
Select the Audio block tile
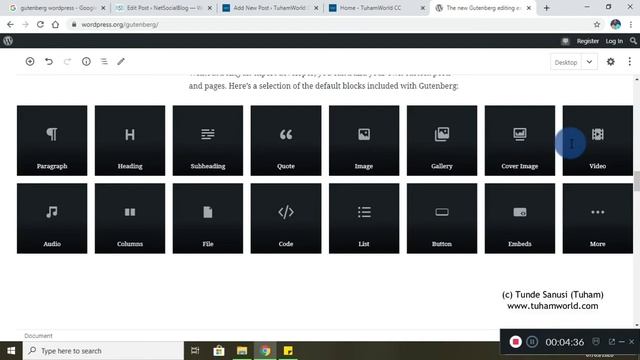coord(52,218)
